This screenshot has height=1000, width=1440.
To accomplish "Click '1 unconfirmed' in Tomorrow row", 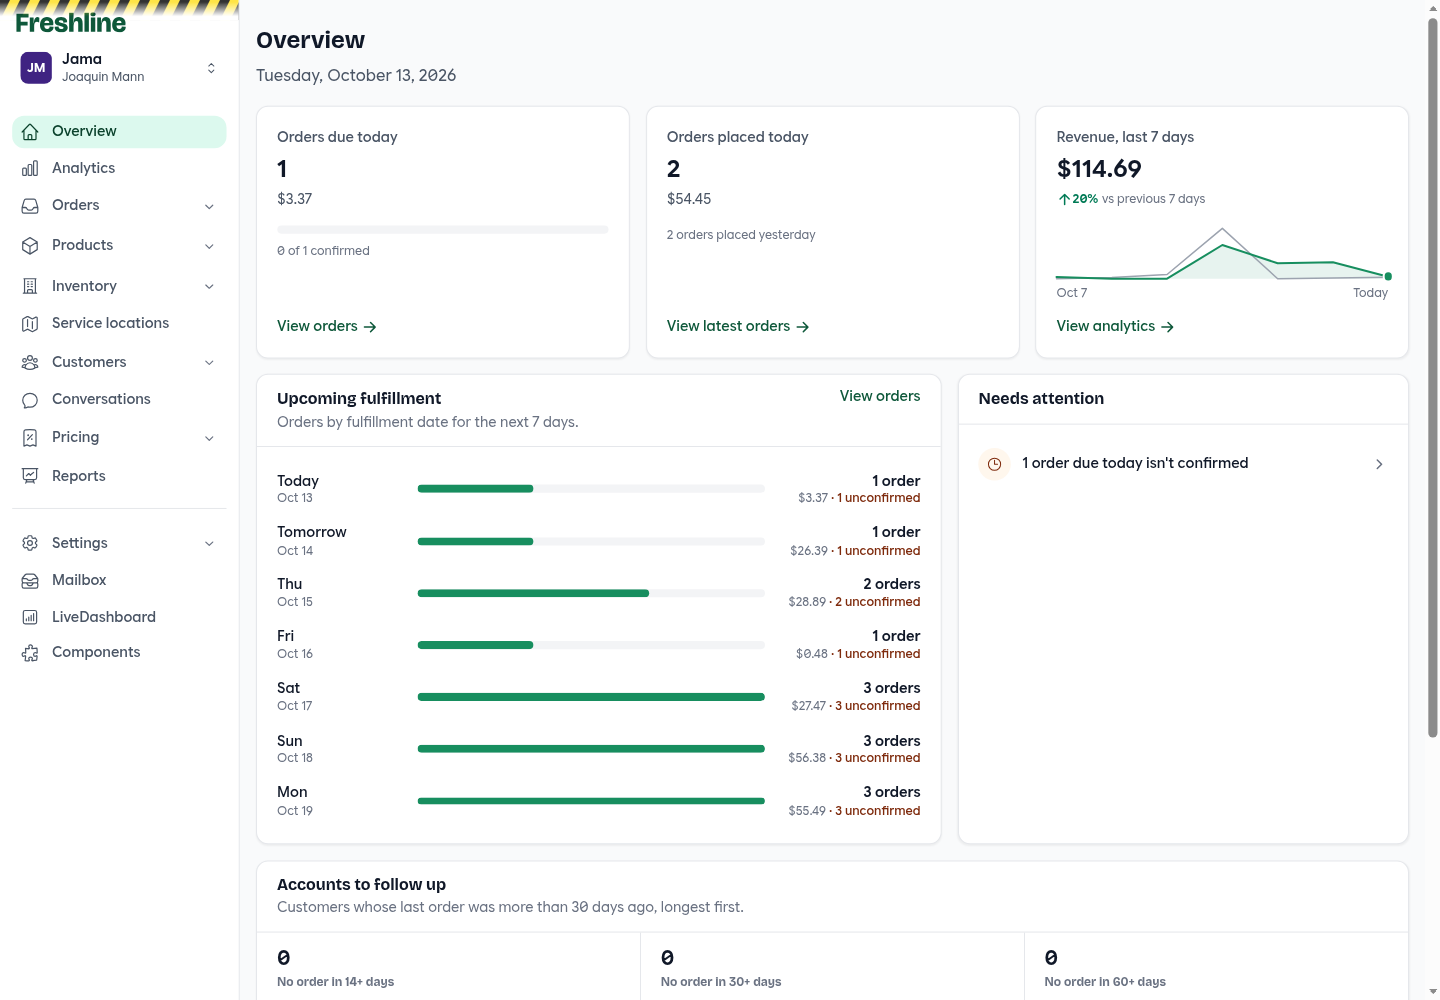I will pyautogui.click(x=879, y=551).
